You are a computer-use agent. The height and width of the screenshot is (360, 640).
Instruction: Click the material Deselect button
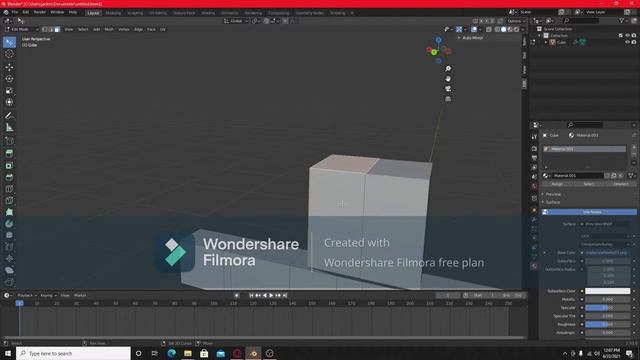[621, 184]
